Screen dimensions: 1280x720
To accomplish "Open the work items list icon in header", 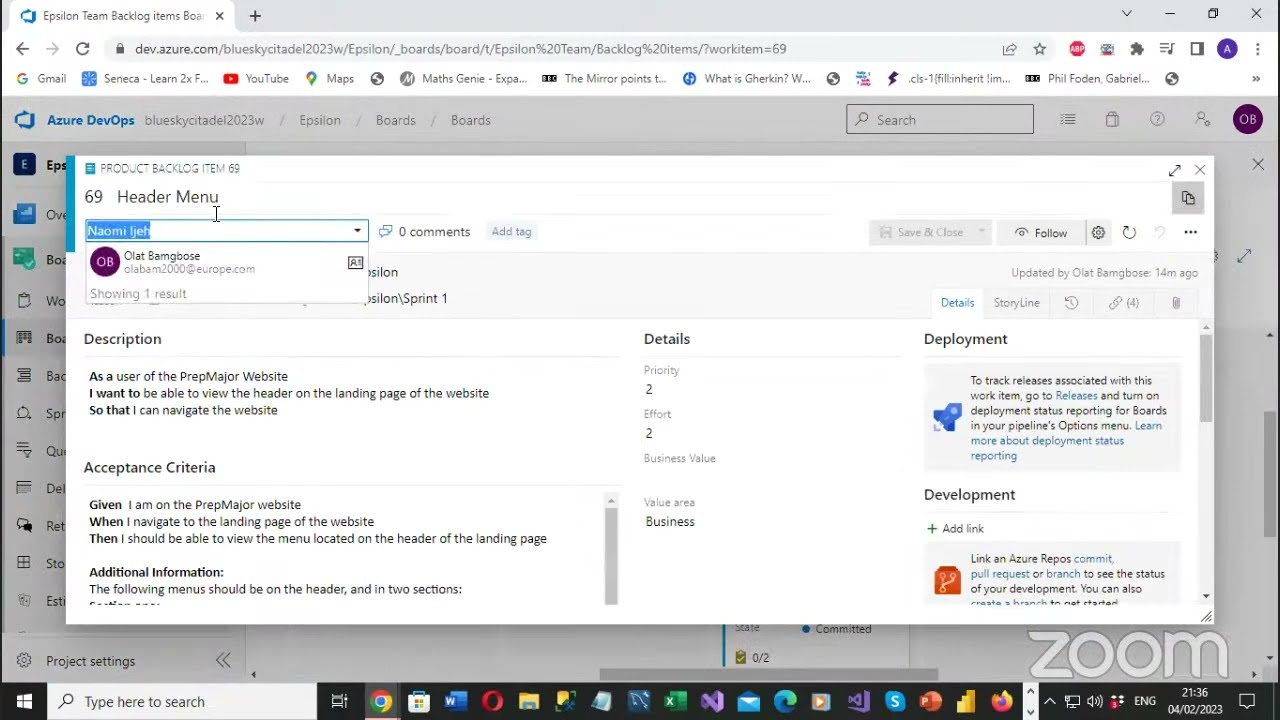I will click(1068, 120).
